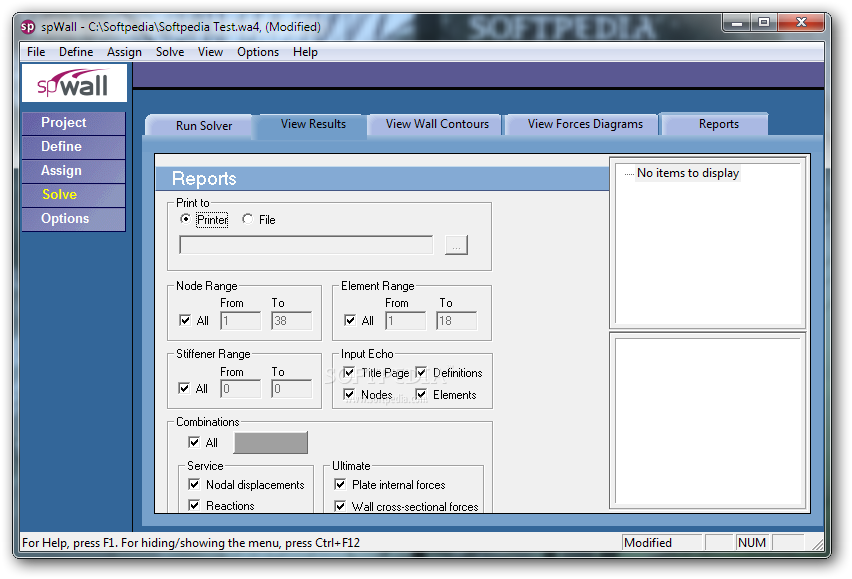Viewport: 852px width, 579px height.
Task: Close the spWall window
Action: [801, 23]
